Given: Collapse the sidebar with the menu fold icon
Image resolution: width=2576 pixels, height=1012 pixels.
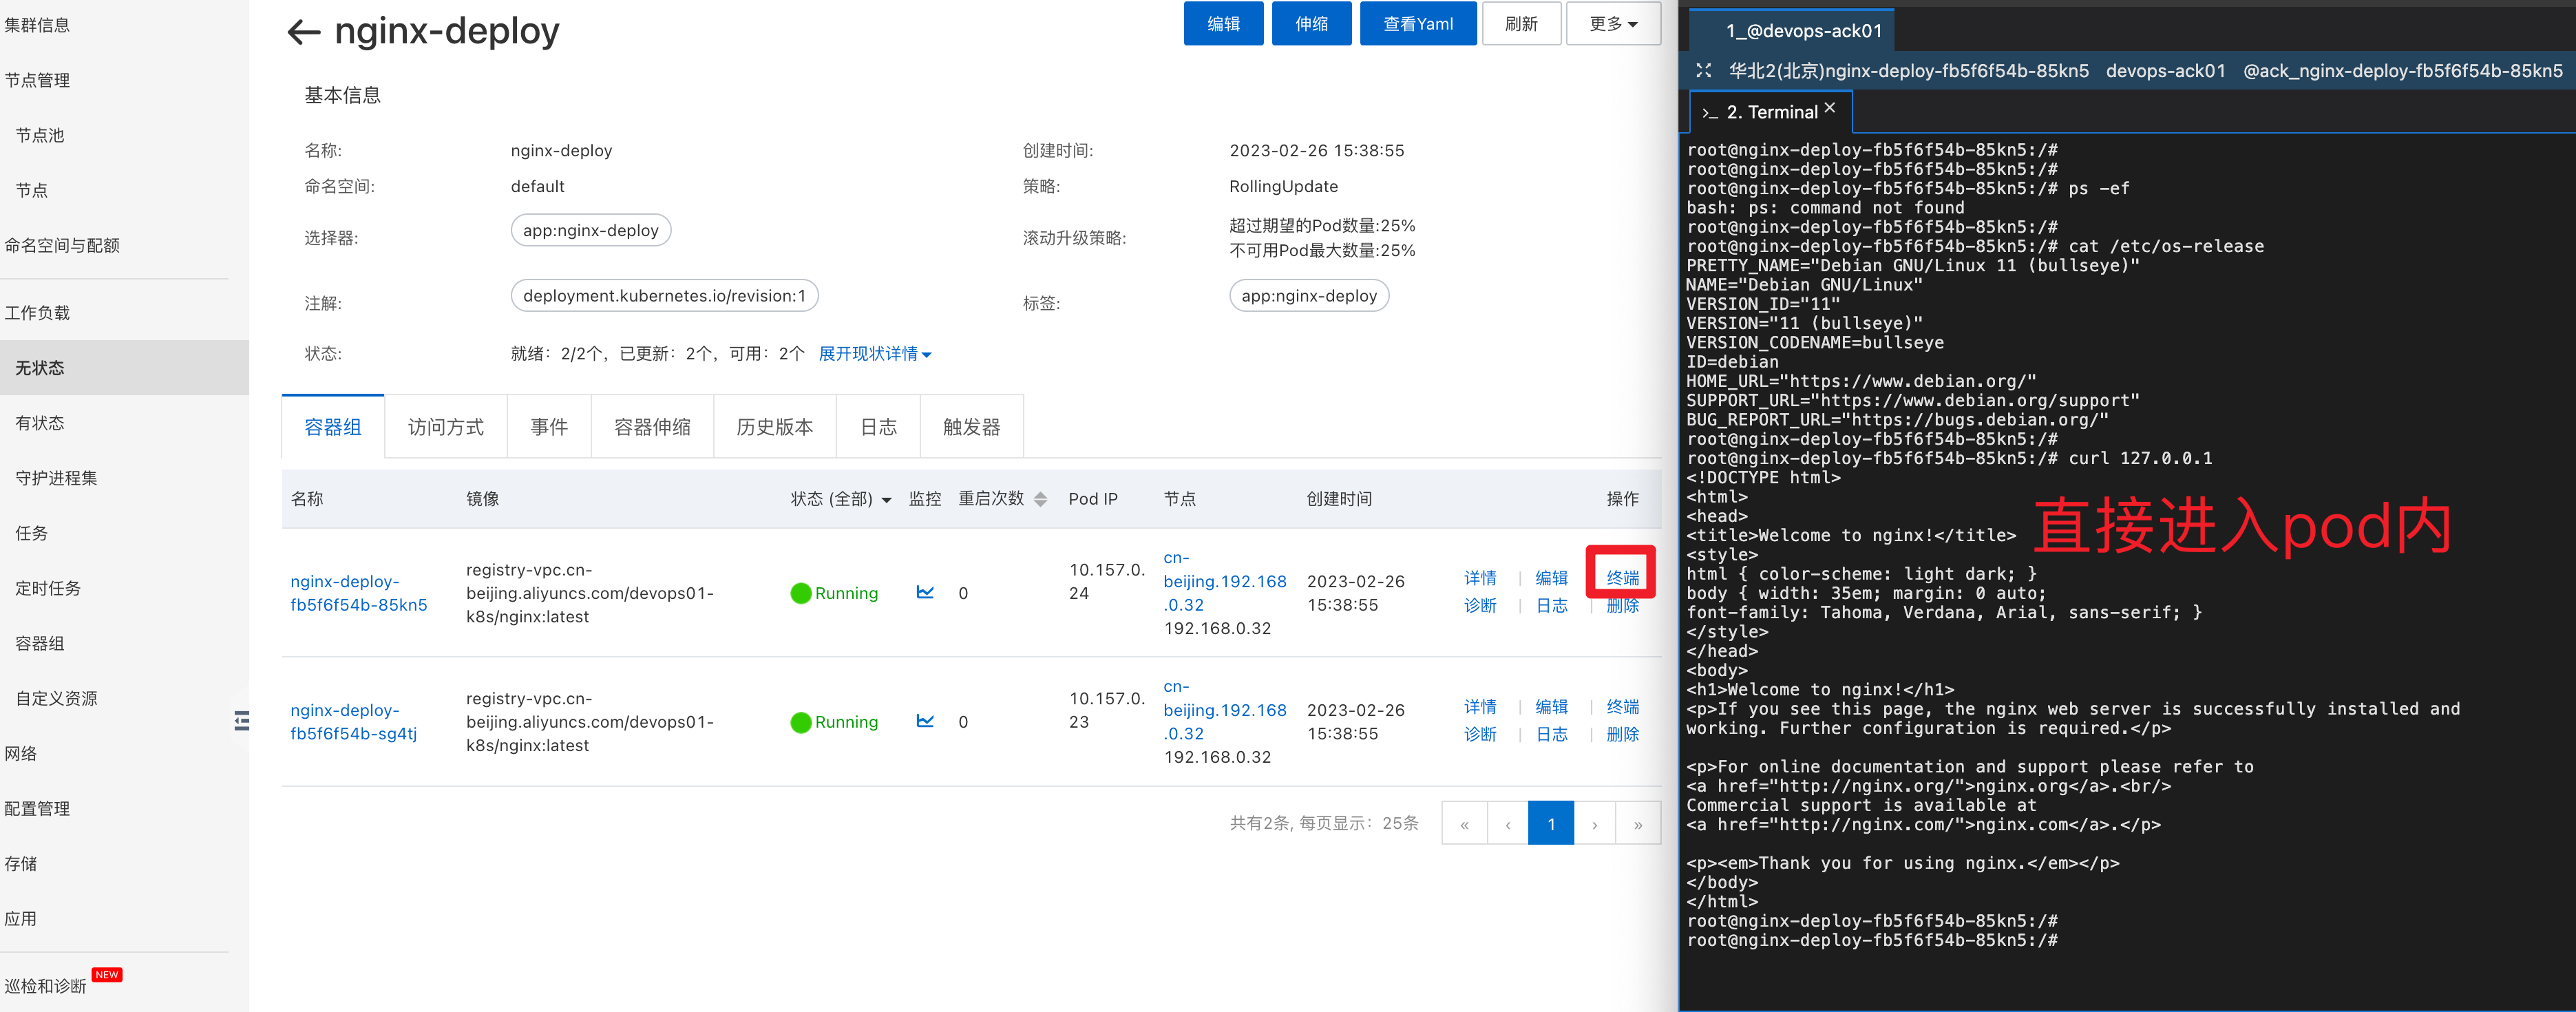Looking at the screenshot, I should 241,720.
